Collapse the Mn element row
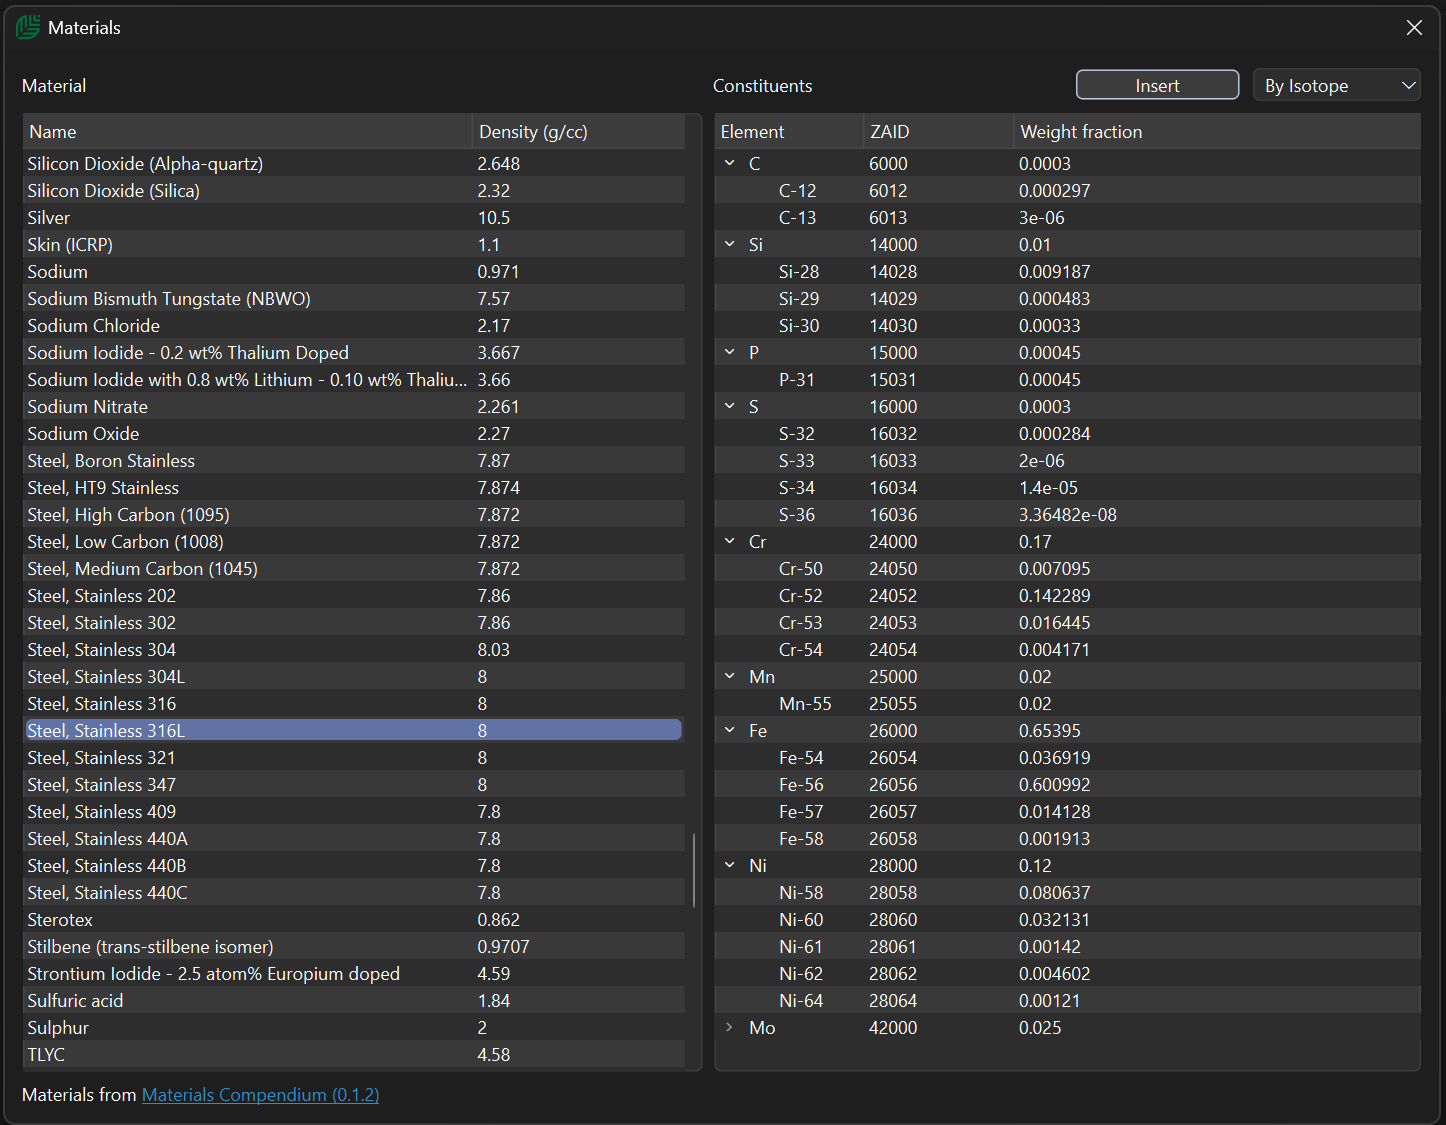The height and width of the screenshot is (1125, 1446). point(730,676)
